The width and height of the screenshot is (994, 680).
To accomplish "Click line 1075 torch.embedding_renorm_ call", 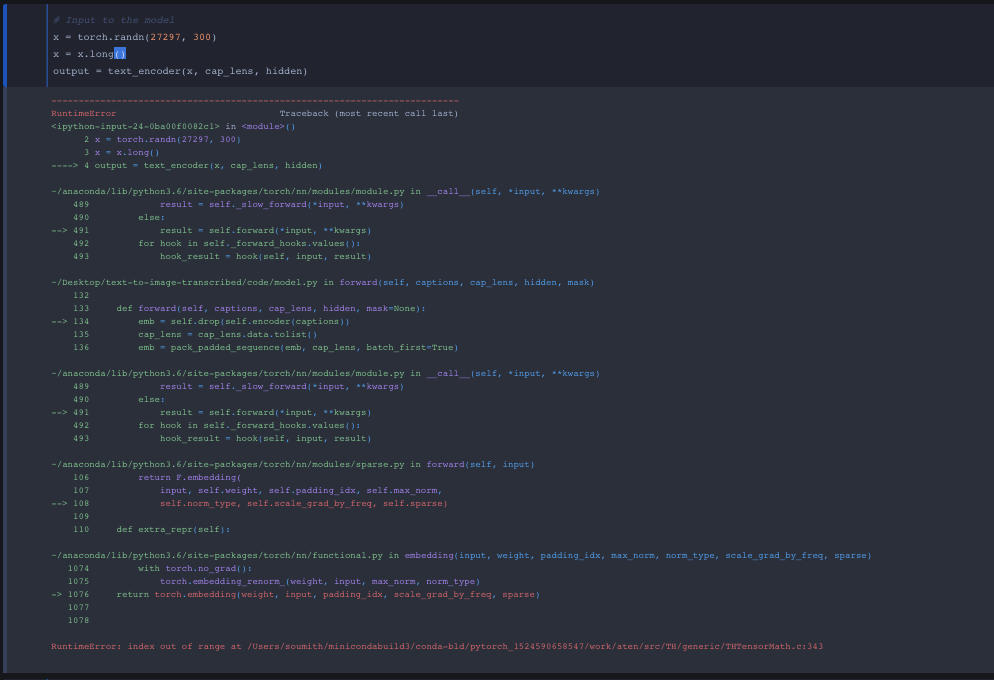I will pos(319,581).
